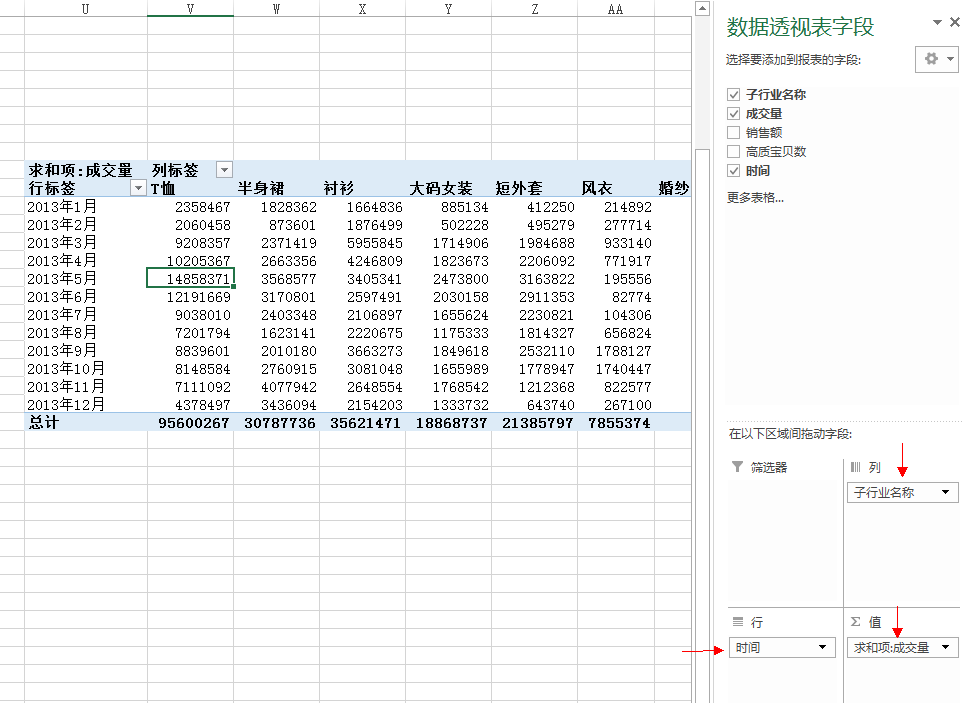The image size is (967, 703).
Task: Select cell with value 12191669
Action: pyautogui.click(x=191, y=297)
